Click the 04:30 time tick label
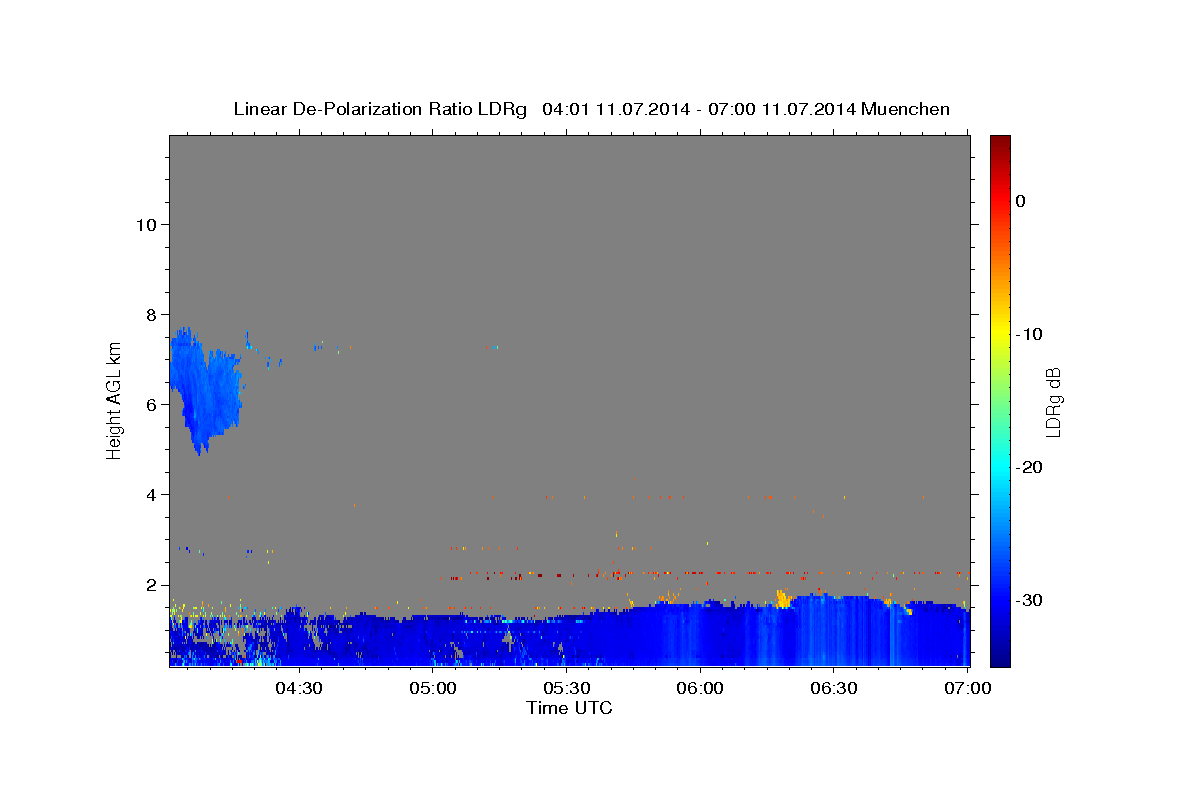This screenshot has width=1200, height=800. (298, 688)
